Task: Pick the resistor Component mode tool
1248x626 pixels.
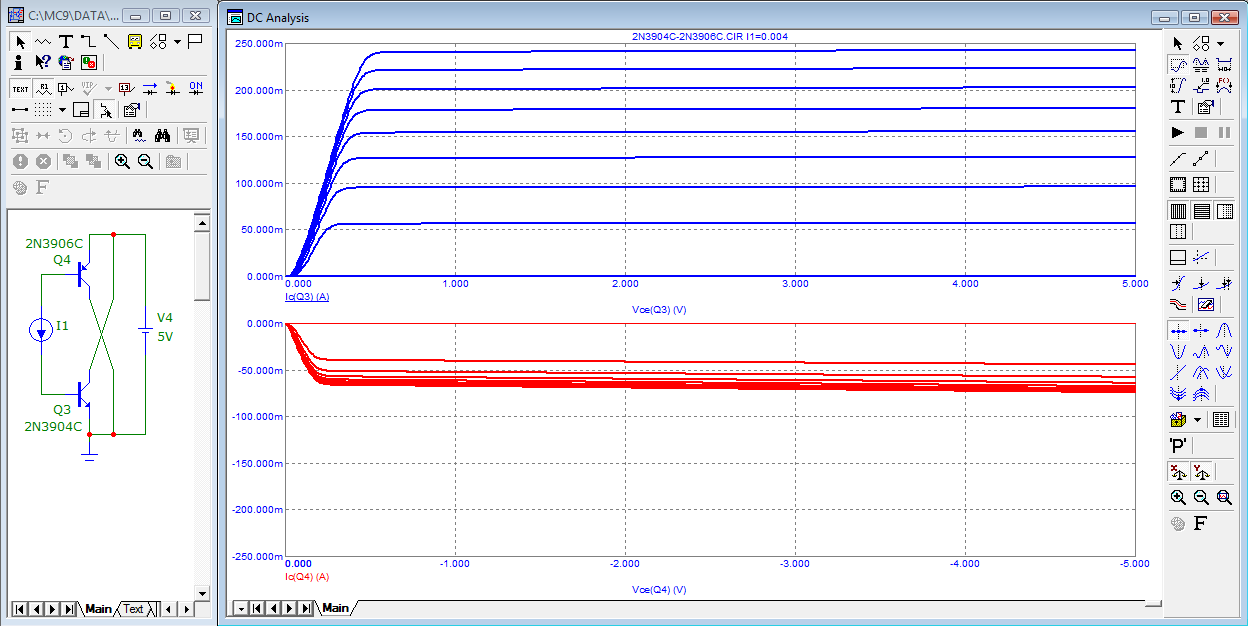Action: pos(42,41)
